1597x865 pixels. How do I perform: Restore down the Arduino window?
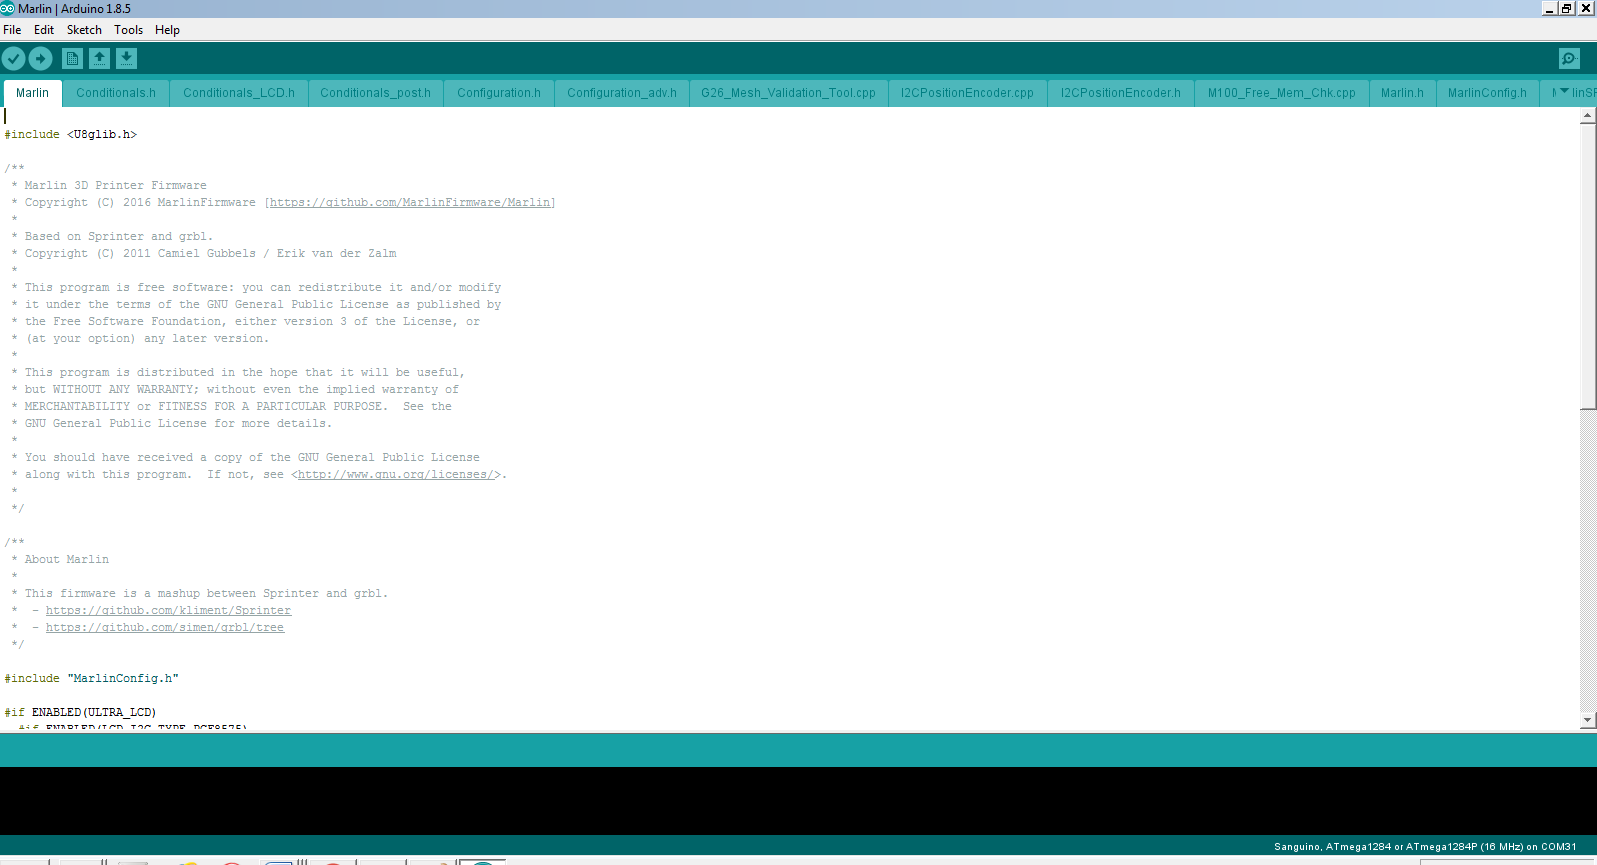[1567, 8]
